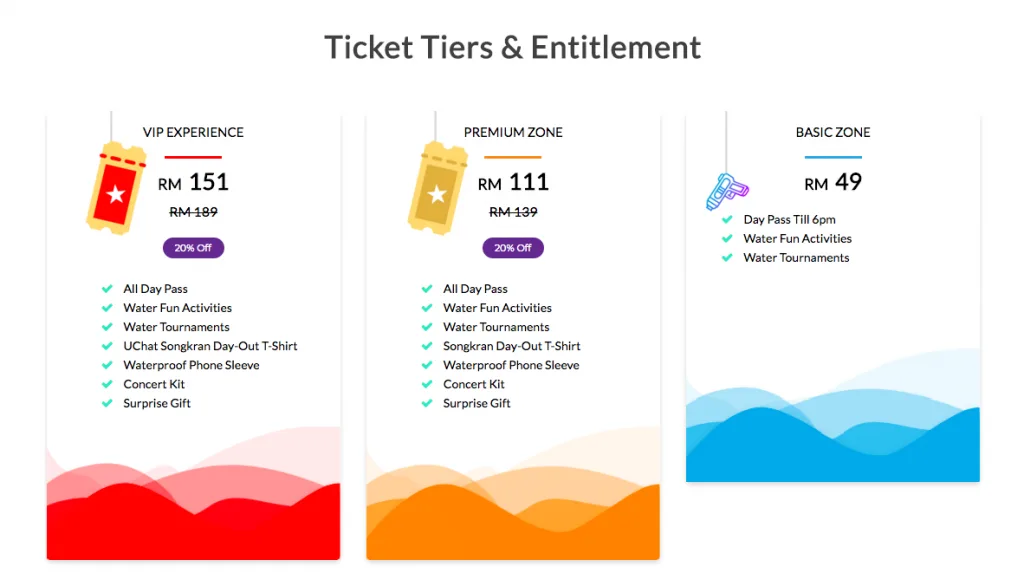Select the BASIC ZONE heading

(x=833, y=132)
